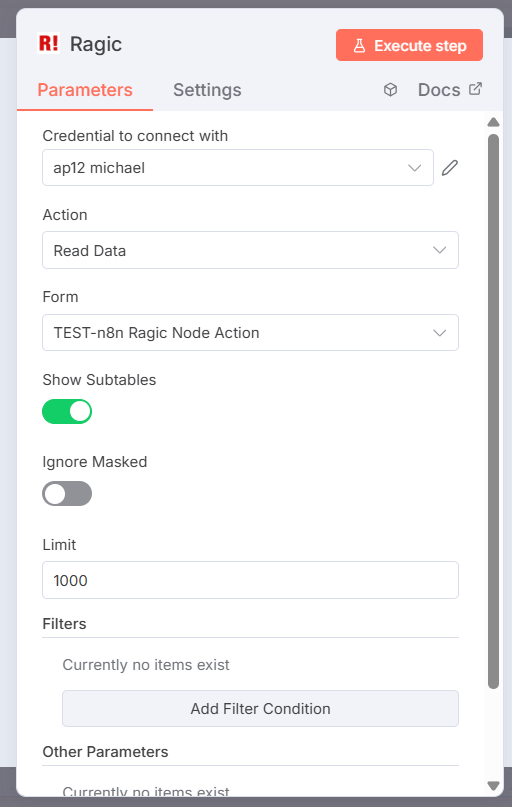Click the external link icon after Docs
Image resolution: width=512 pixels, height=807 pixels.
point(475,89)
